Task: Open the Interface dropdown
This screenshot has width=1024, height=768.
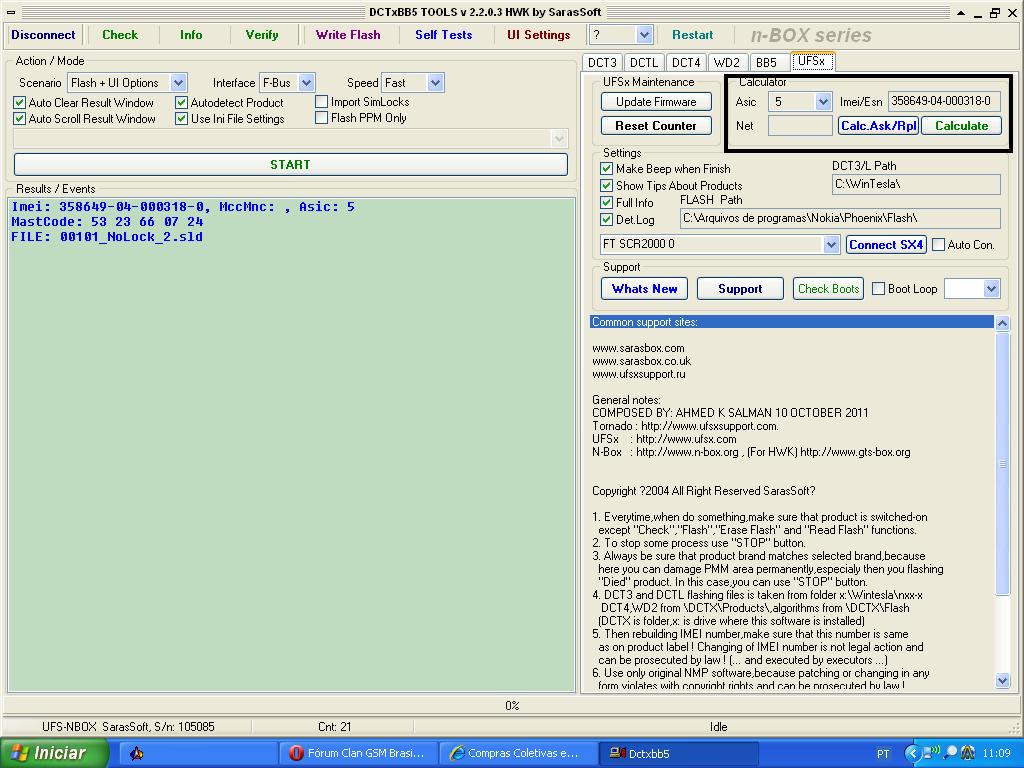Action: tap(306, 83)
